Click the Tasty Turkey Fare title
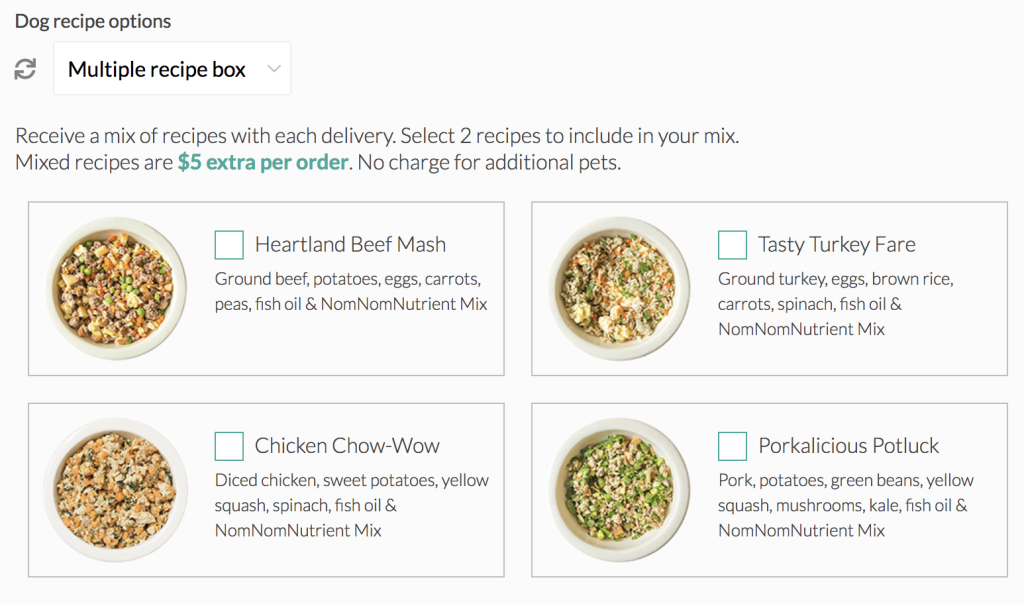The image size is (1024, 604). click(836, 245)
